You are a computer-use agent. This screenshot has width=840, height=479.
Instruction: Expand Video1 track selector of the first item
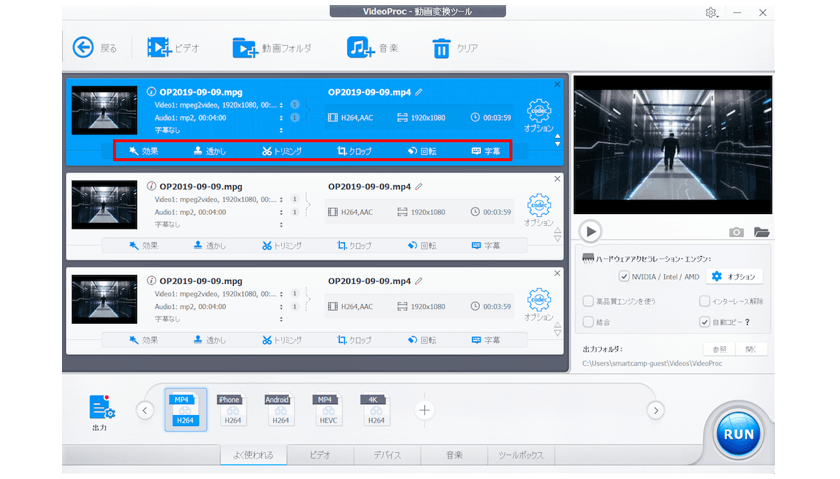281,103
